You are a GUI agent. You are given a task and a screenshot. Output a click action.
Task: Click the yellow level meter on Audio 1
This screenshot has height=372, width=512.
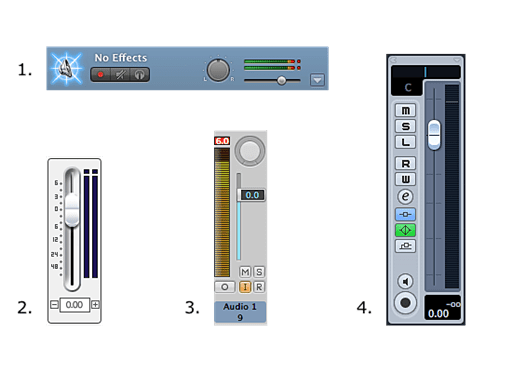[222, 213]
